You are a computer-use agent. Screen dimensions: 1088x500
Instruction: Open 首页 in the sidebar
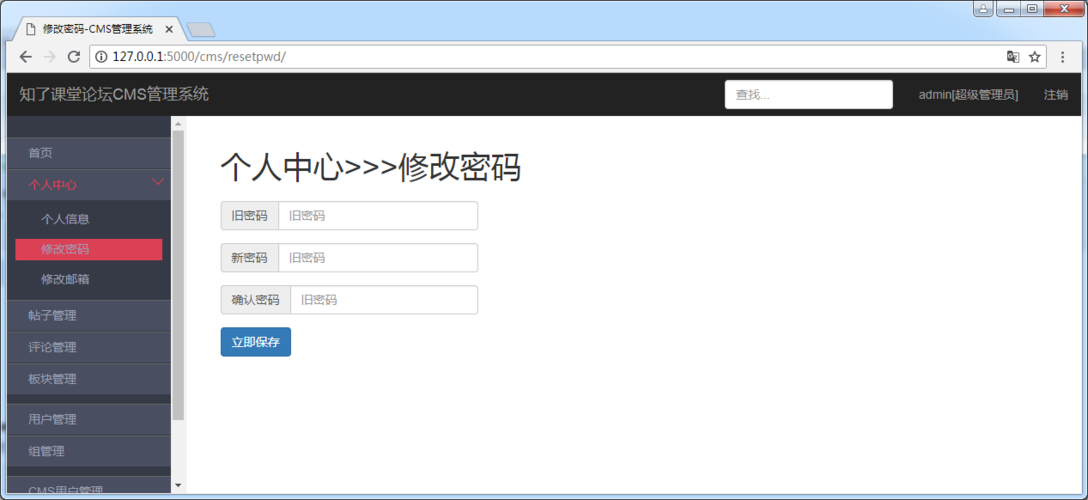[89, 153]
